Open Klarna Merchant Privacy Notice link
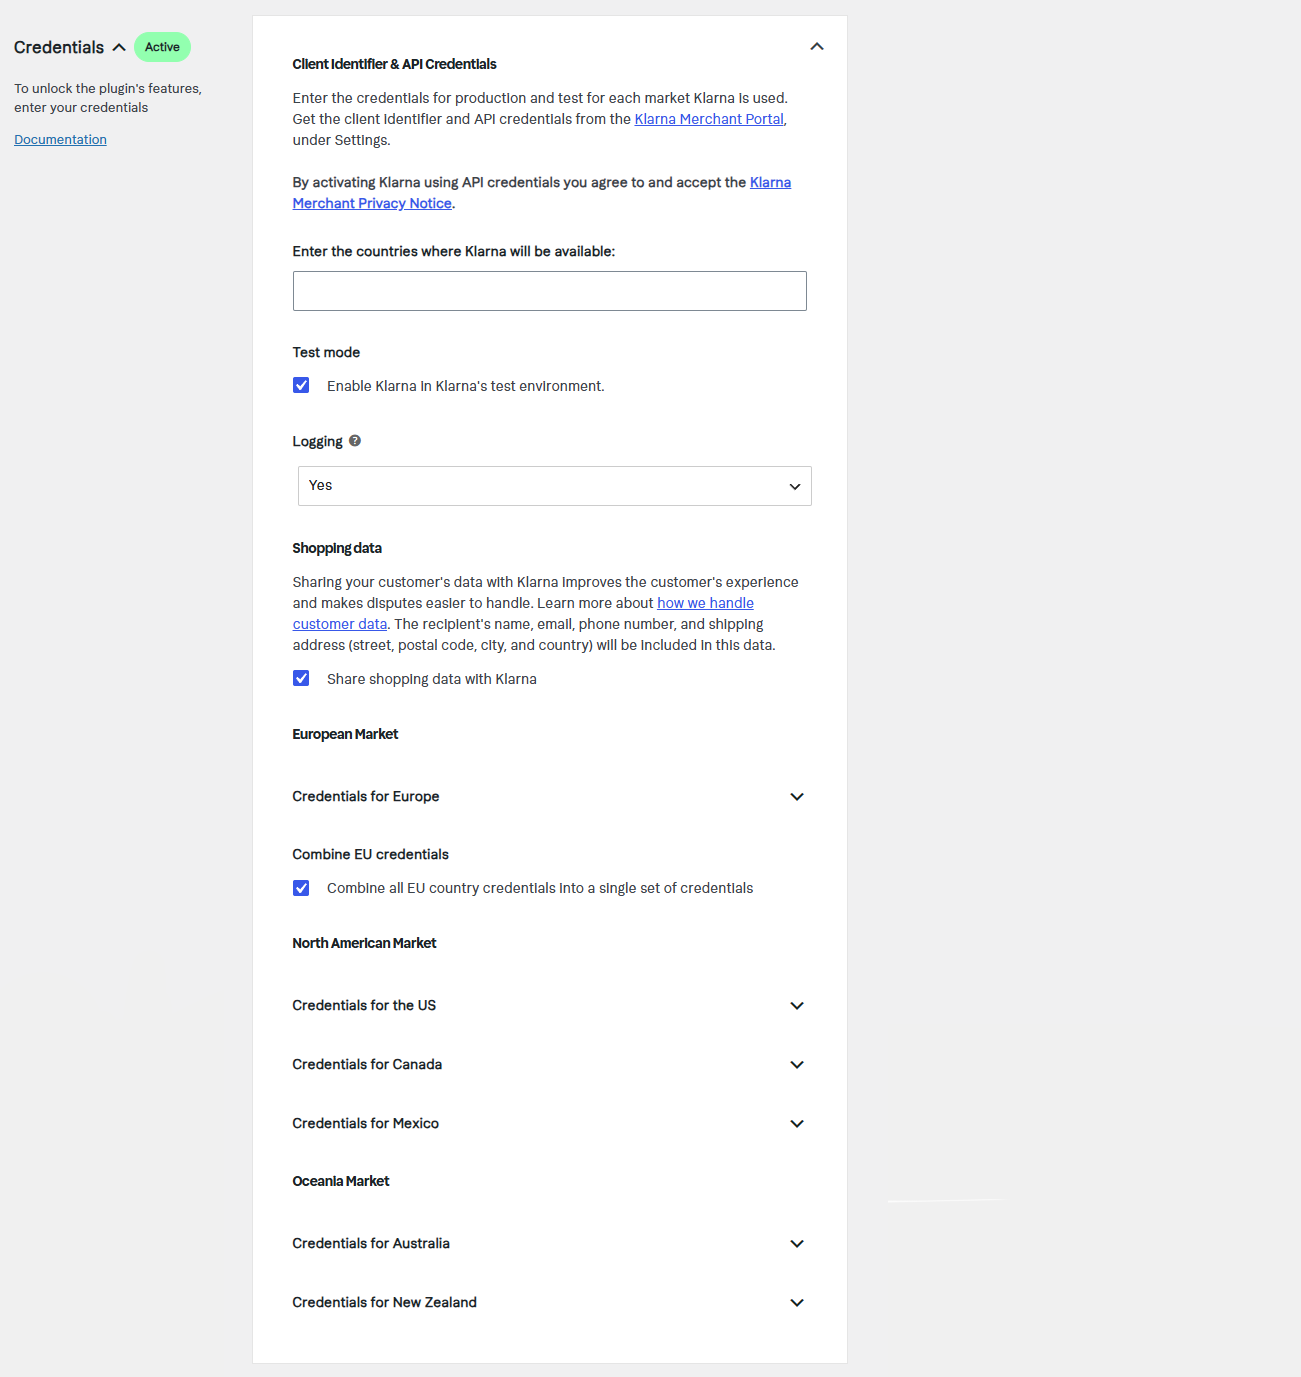Viewport: 1301px width, 1377px height. pyautogui.click(x=541, y=193)
